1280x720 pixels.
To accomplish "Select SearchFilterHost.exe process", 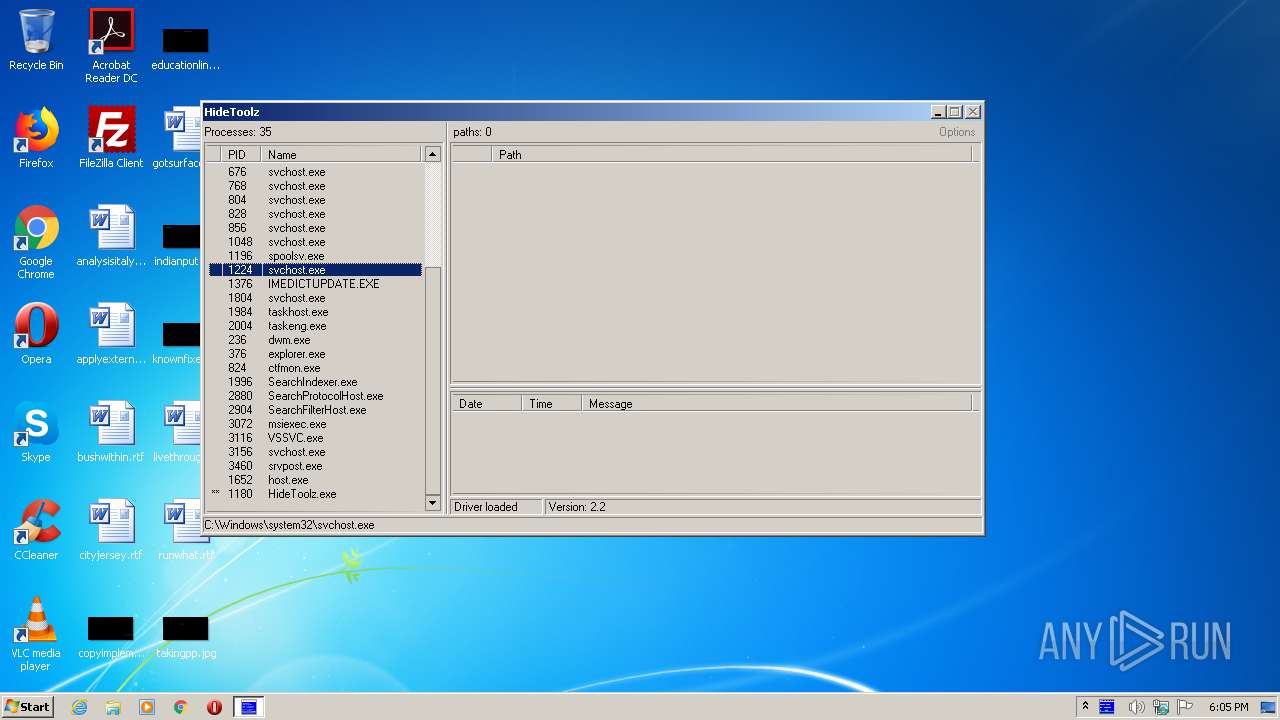I will (315, 410).
